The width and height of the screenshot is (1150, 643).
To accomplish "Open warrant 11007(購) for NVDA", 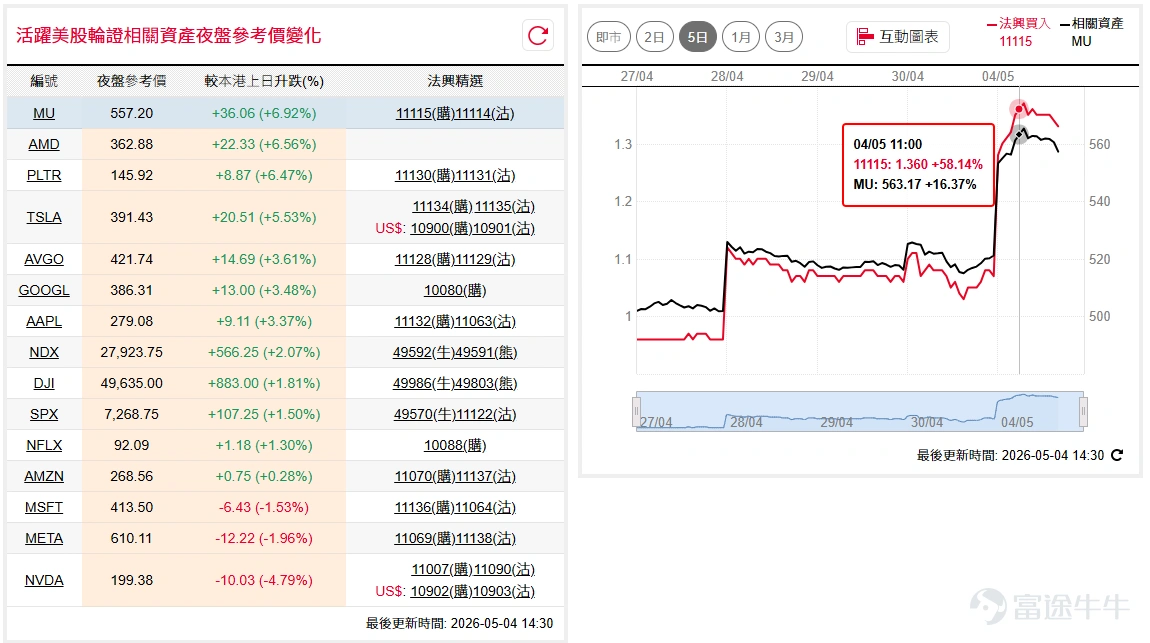I will [x=442, y=570].
